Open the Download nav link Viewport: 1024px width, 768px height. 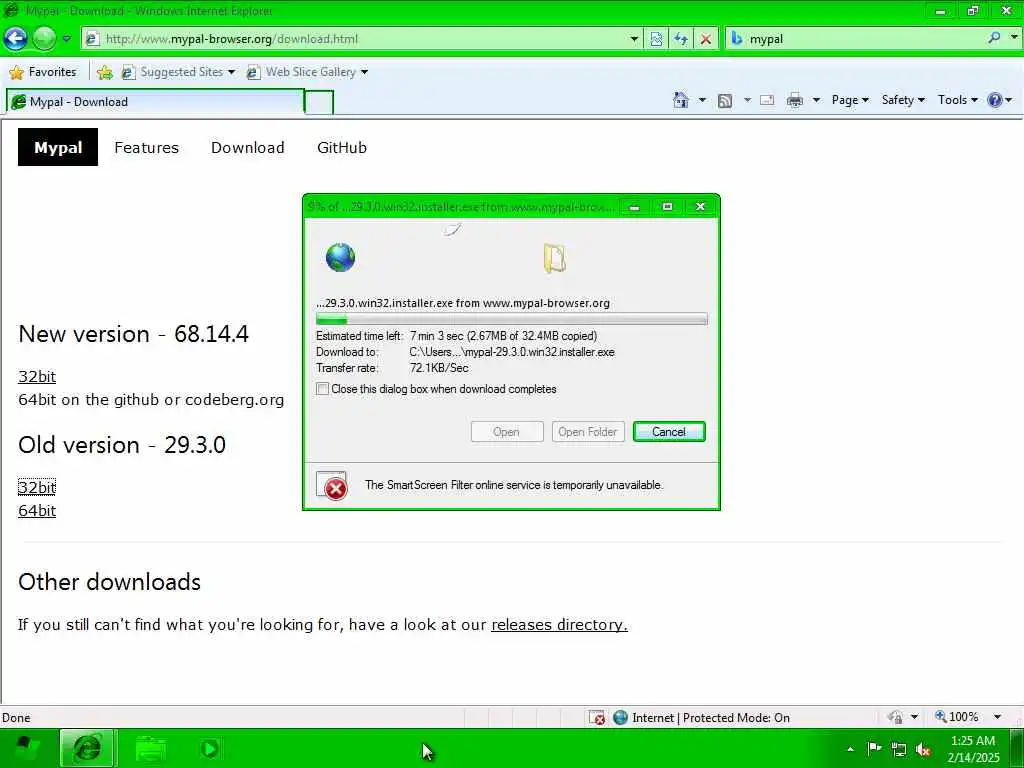click(x=248, y=148)
